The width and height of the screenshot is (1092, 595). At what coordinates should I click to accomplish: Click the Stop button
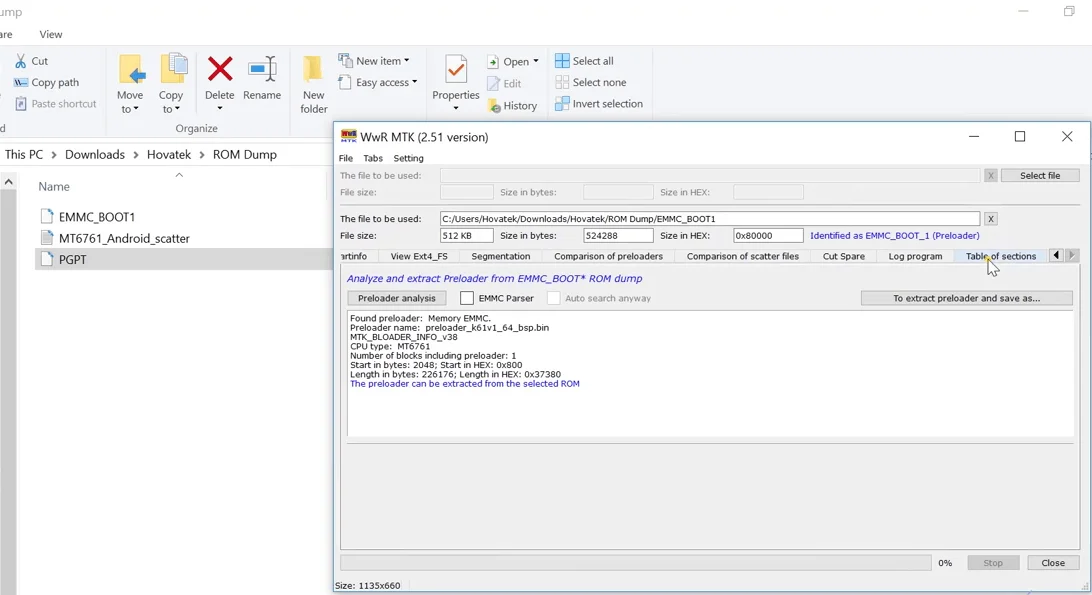click(993, 563)
